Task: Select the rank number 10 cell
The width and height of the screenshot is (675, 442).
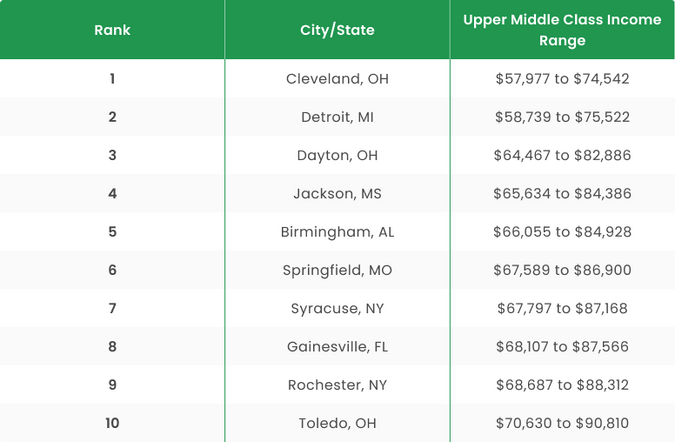Action: tap(112, 423)
